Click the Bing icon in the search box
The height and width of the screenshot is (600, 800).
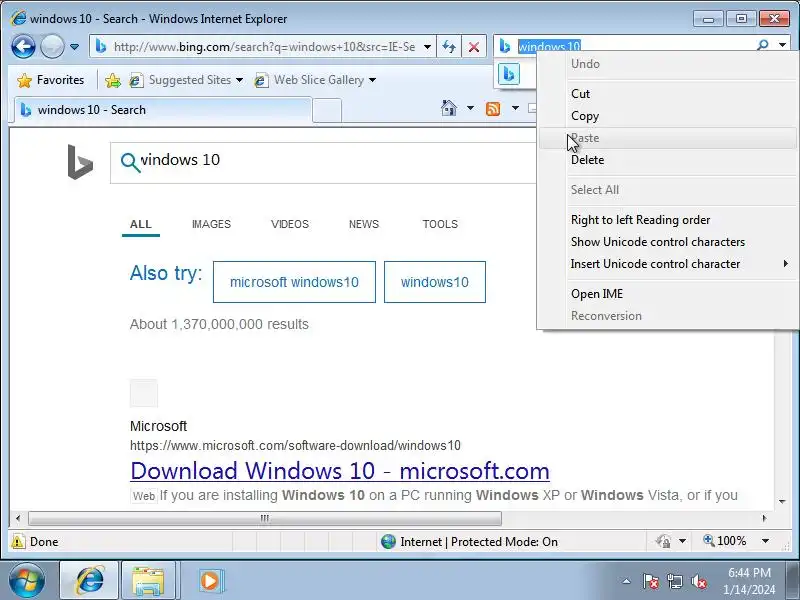(x=505, y=46)
